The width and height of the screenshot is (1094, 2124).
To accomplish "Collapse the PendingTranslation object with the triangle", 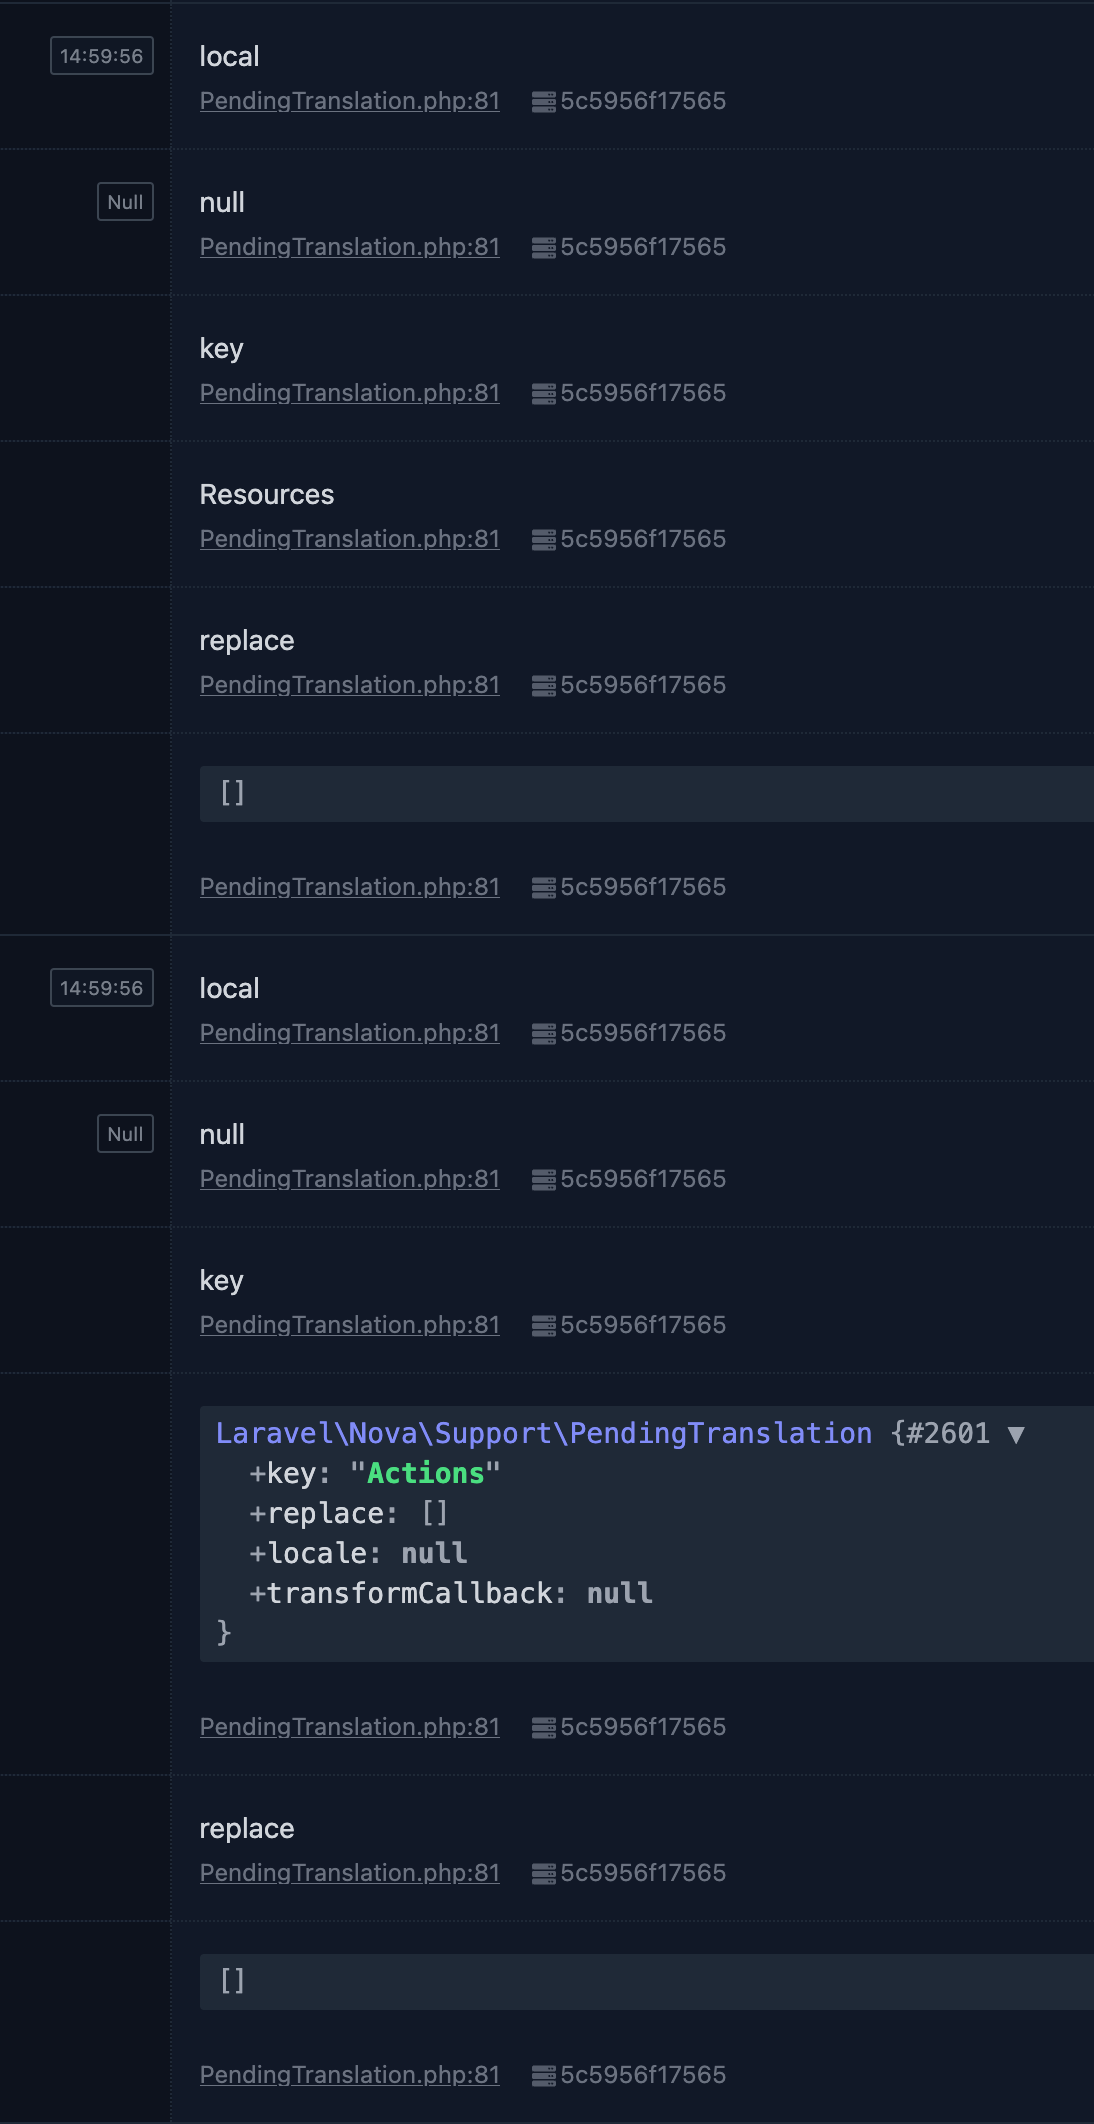I will 1016,1435.
